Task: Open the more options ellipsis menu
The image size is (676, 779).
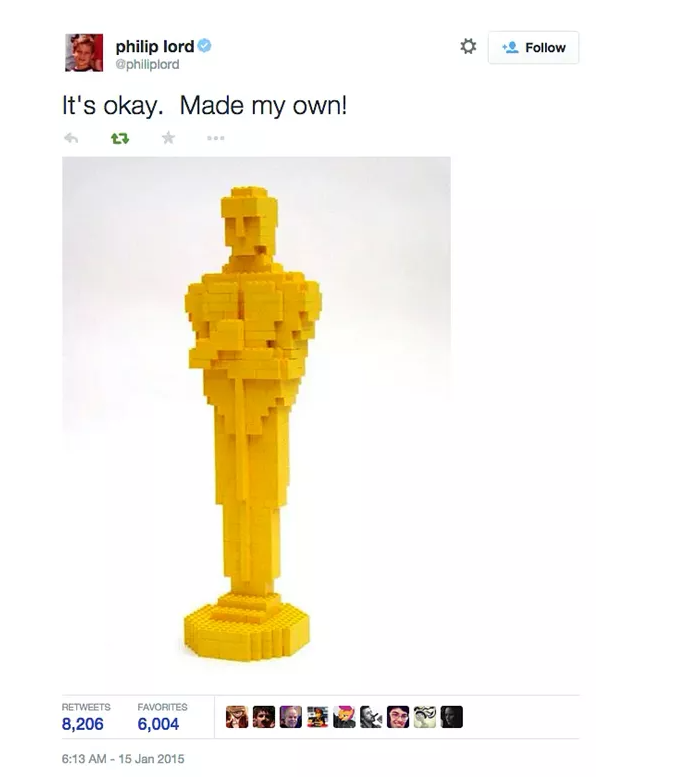Action: click(x=216, y=138)
